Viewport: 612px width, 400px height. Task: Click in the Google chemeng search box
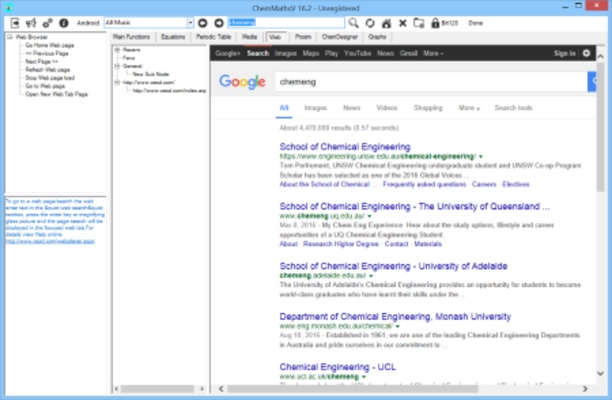point(431,82)
